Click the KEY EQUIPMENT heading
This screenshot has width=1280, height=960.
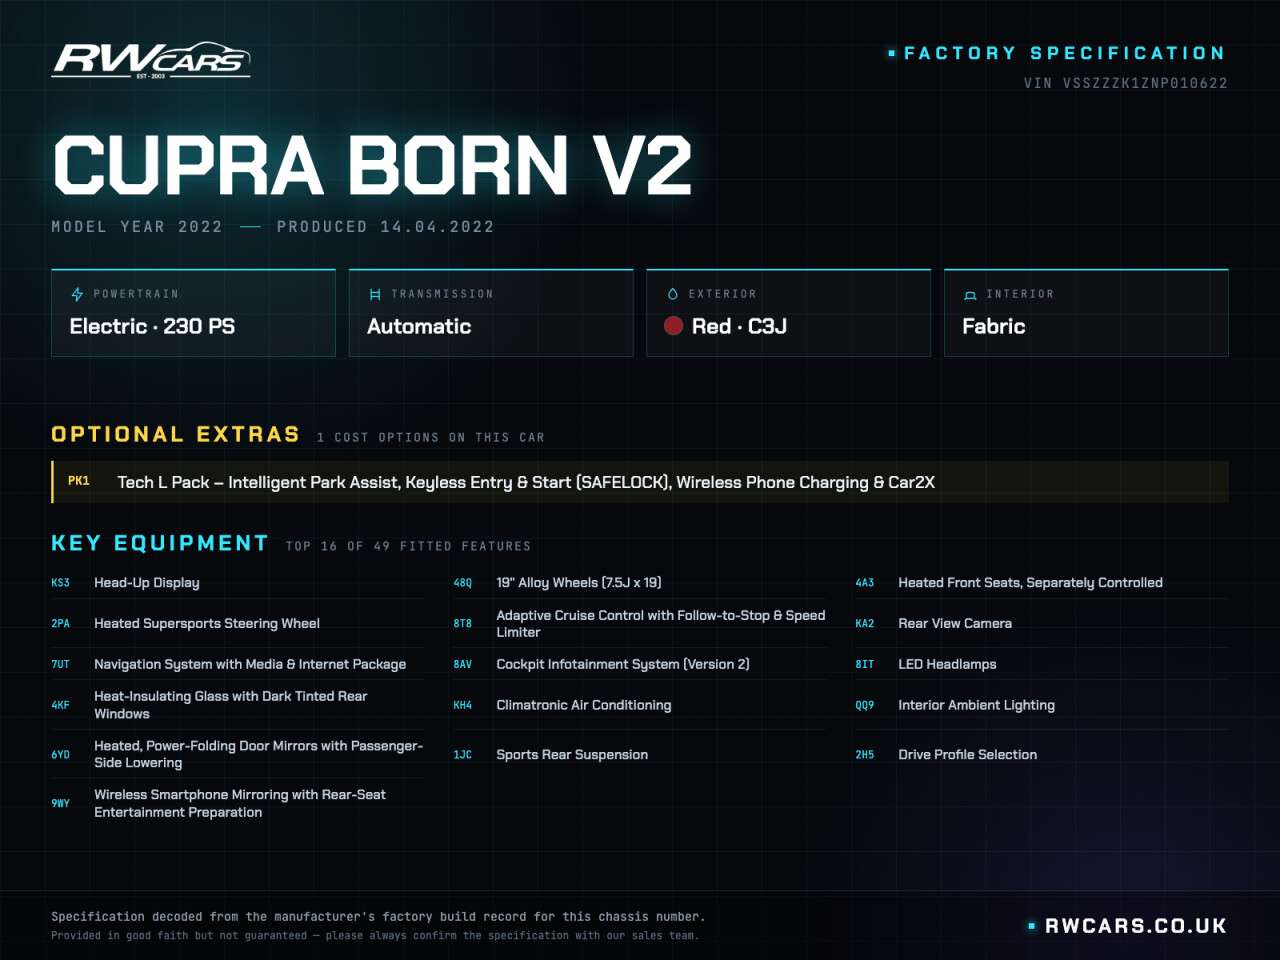coord(160,543)
